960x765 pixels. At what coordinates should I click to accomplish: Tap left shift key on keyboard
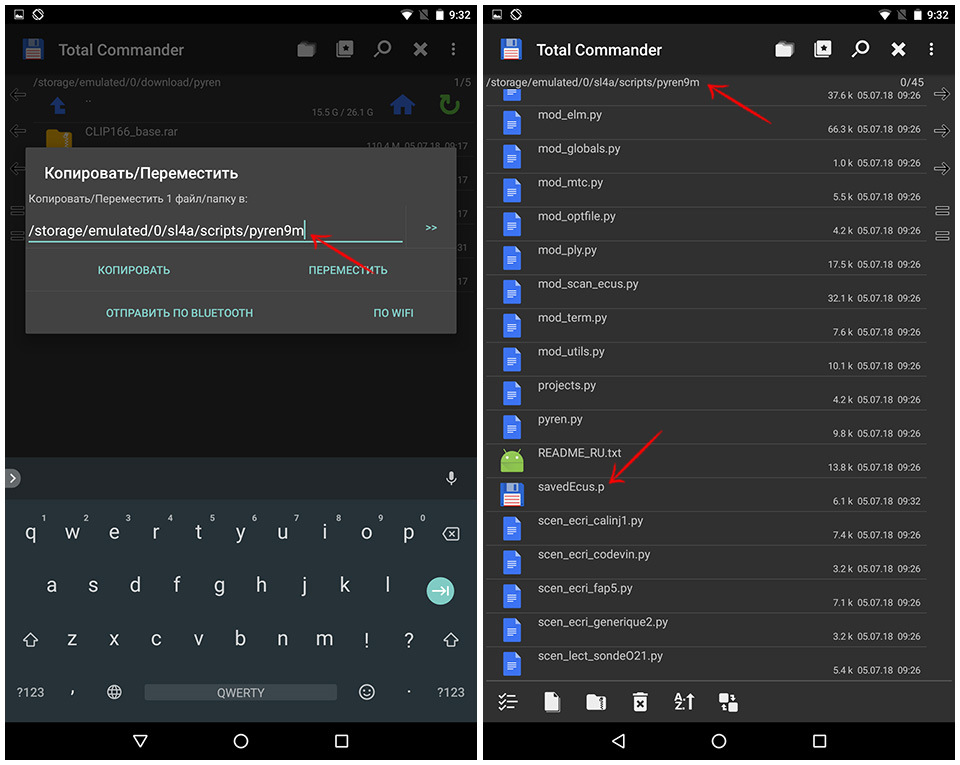coord(30,640)
